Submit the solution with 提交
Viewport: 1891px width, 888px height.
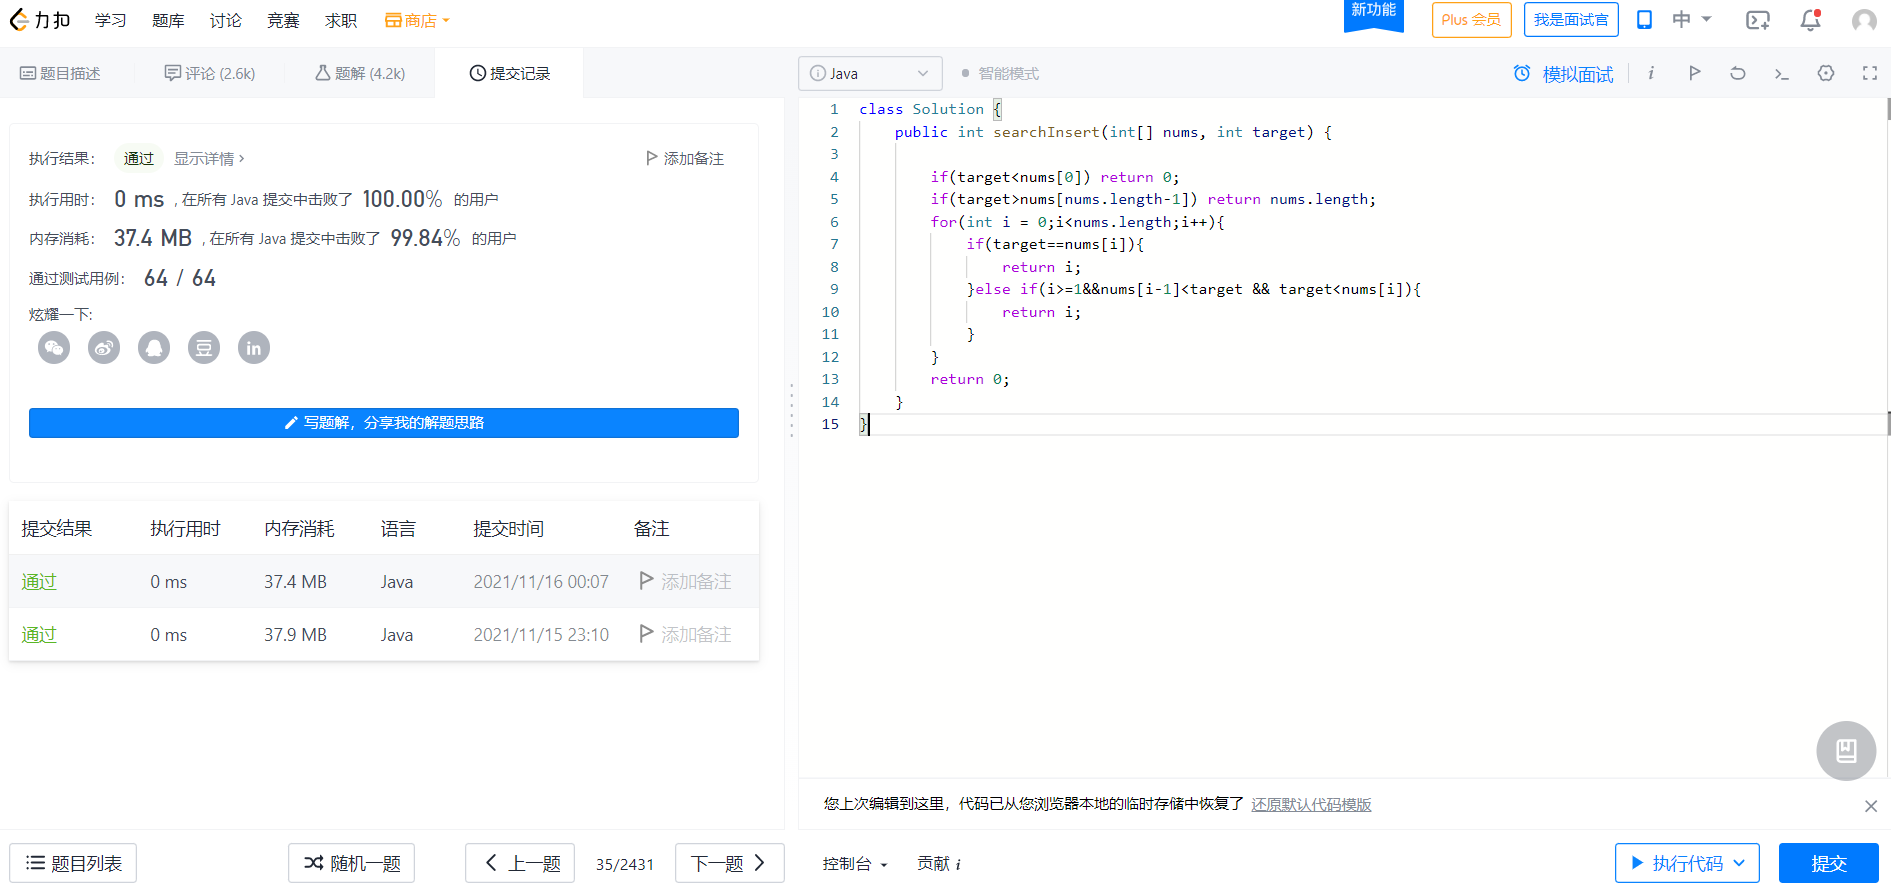point(1829,863)
